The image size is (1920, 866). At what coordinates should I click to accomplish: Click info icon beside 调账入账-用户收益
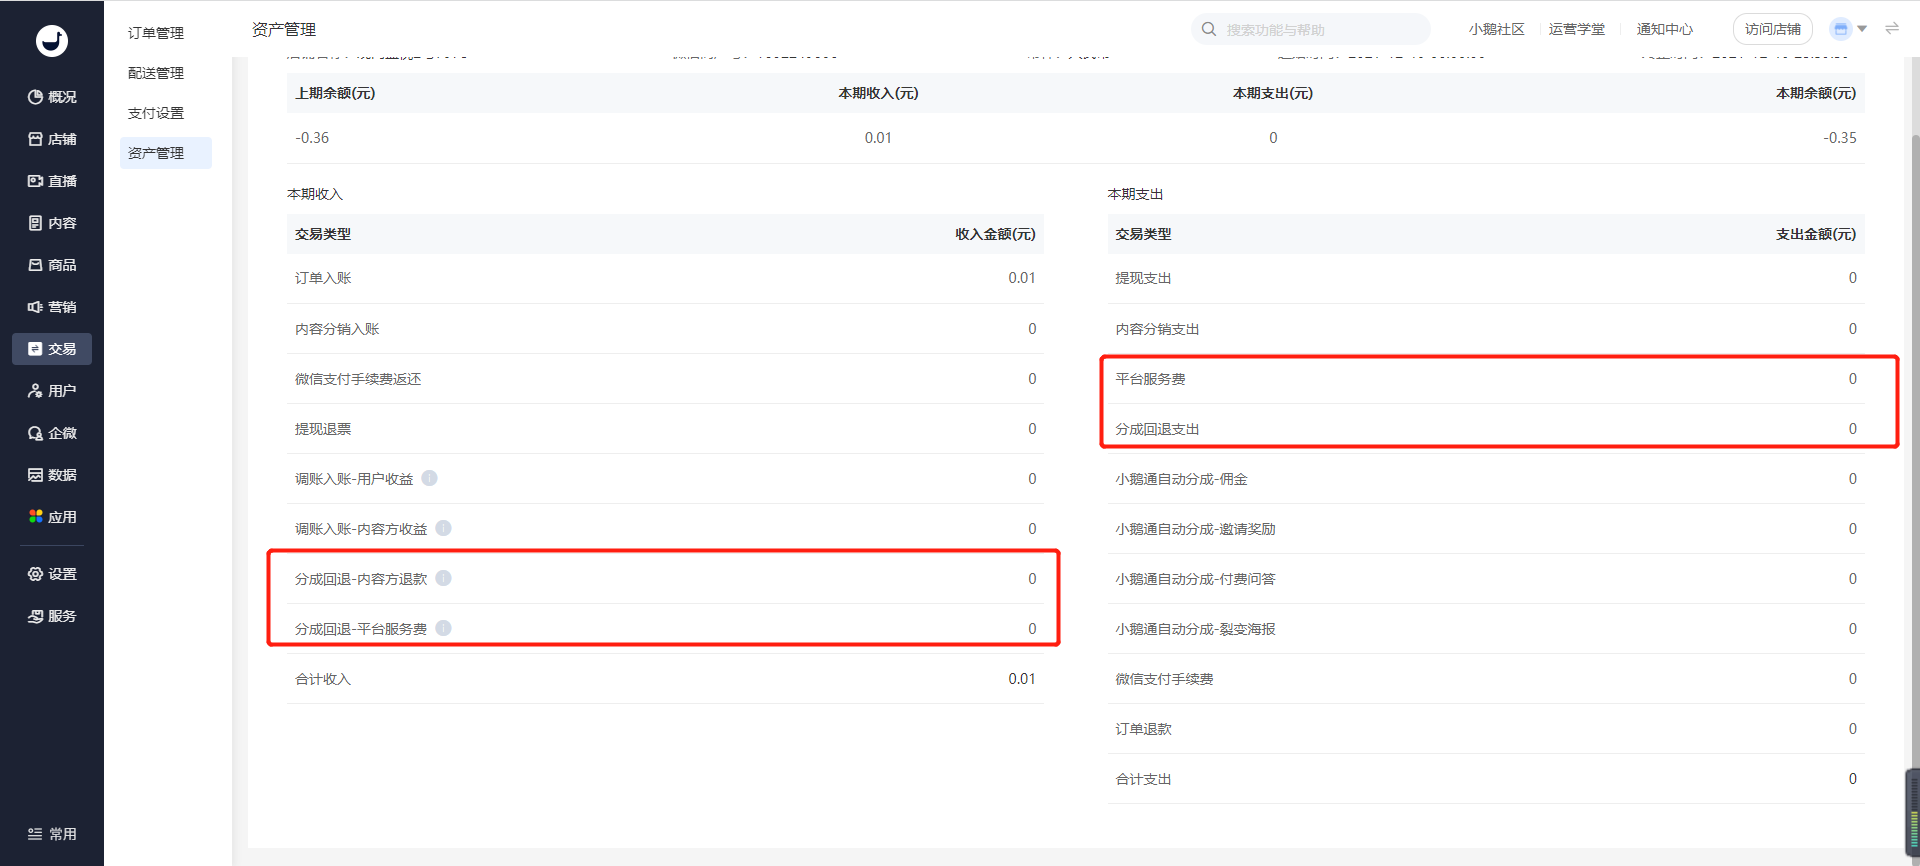click(x=430, y=478)
